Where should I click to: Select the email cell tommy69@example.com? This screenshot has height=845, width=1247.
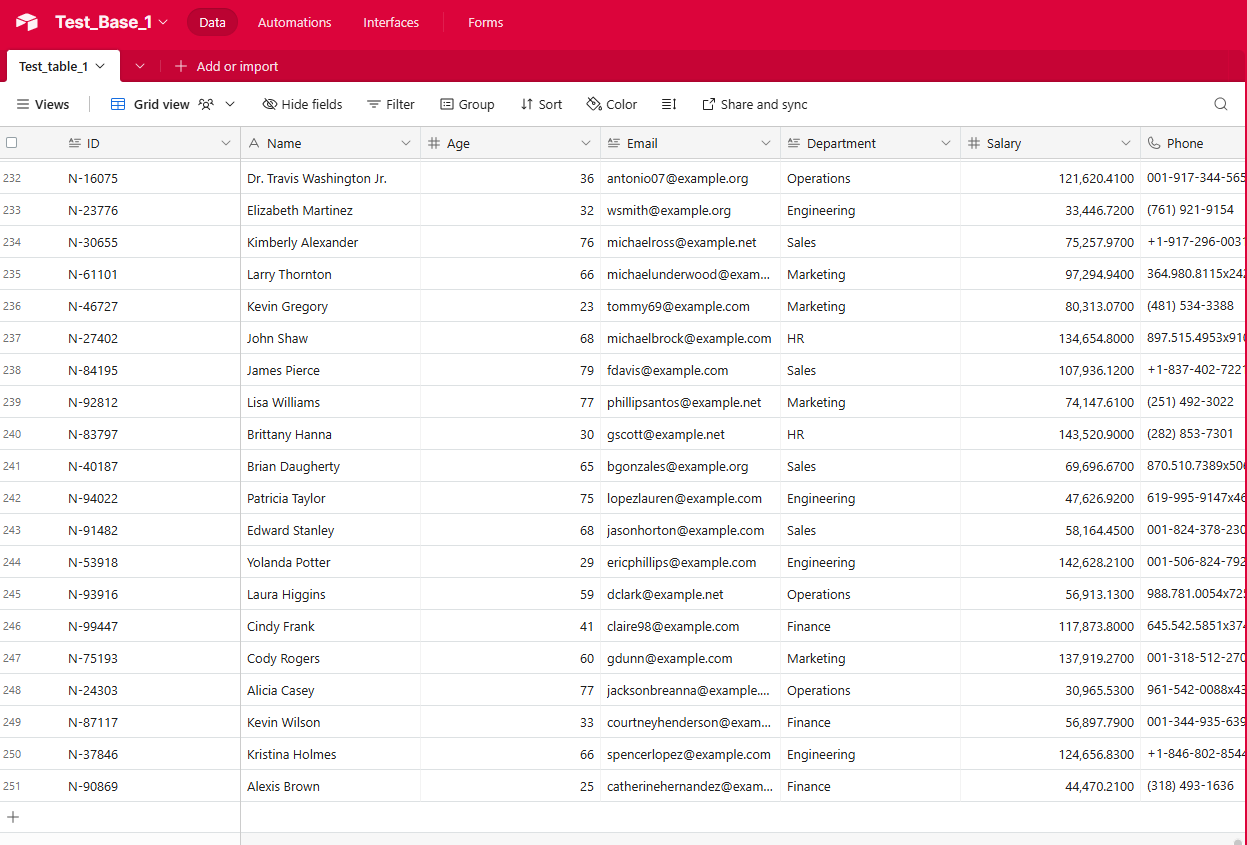[690, 306]
